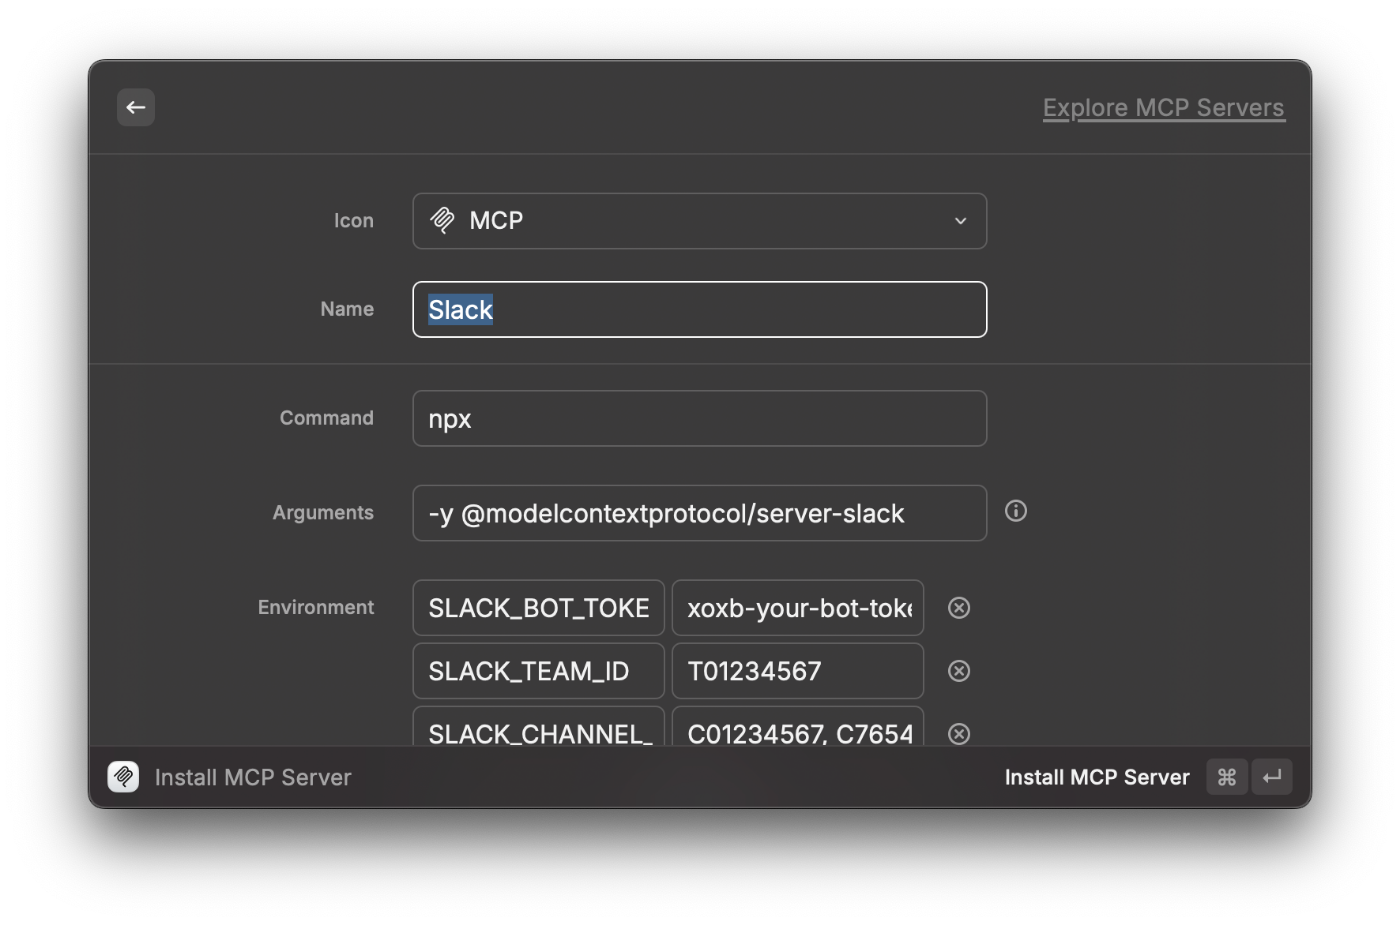
Task: Open the Explore MCP Servers link
Action: (x=1163, y=108)
